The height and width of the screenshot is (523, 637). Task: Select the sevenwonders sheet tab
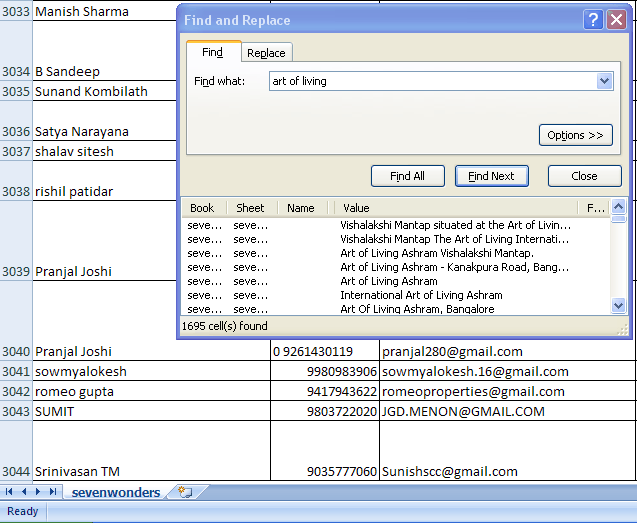[115, 492]
